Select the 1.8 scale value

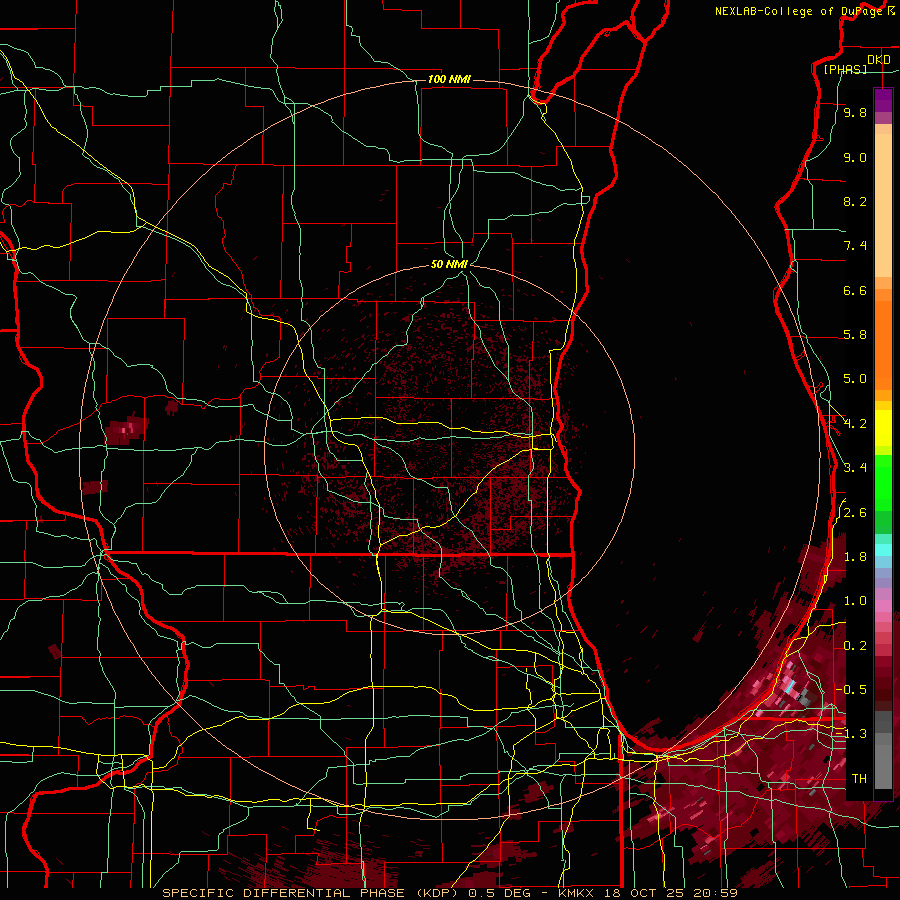pos(855,557)
